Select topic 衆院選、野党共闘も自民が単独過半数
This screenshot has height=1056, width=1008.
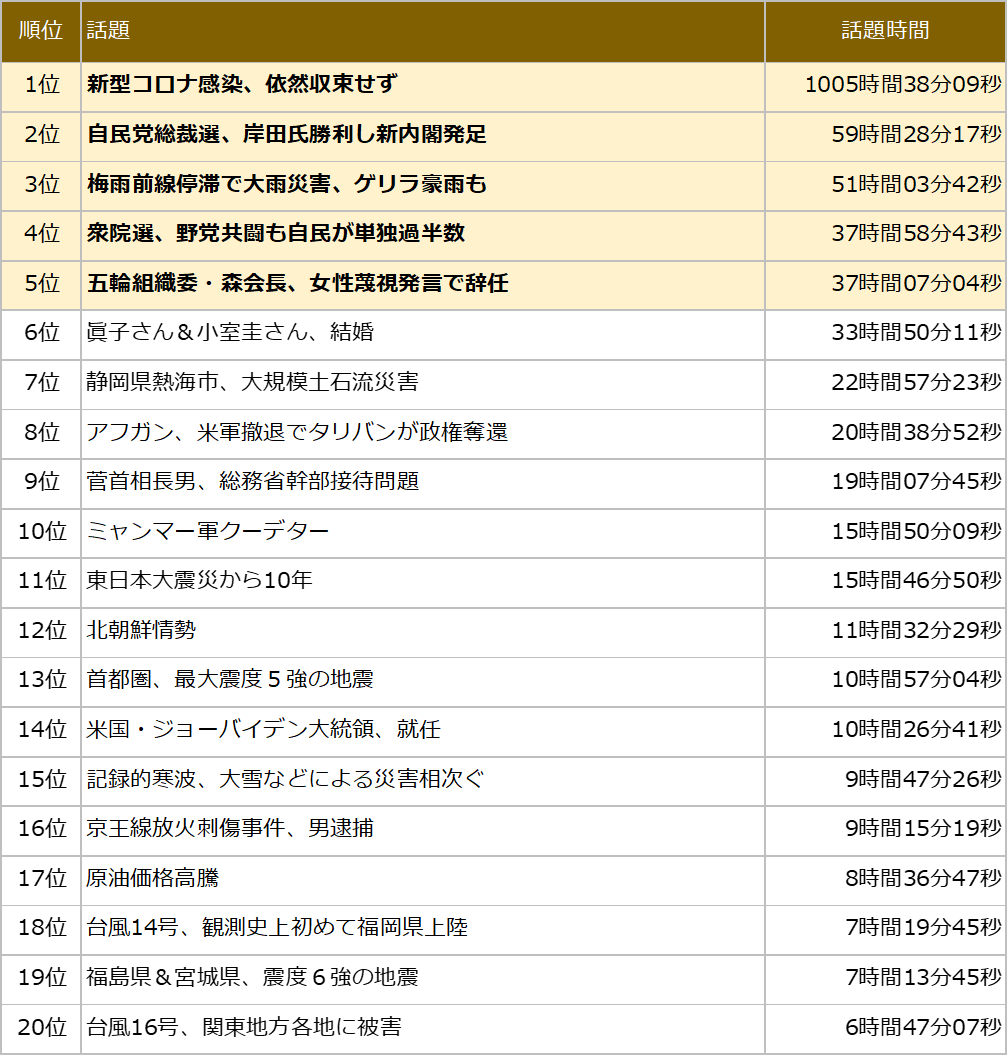pos(275,233)
